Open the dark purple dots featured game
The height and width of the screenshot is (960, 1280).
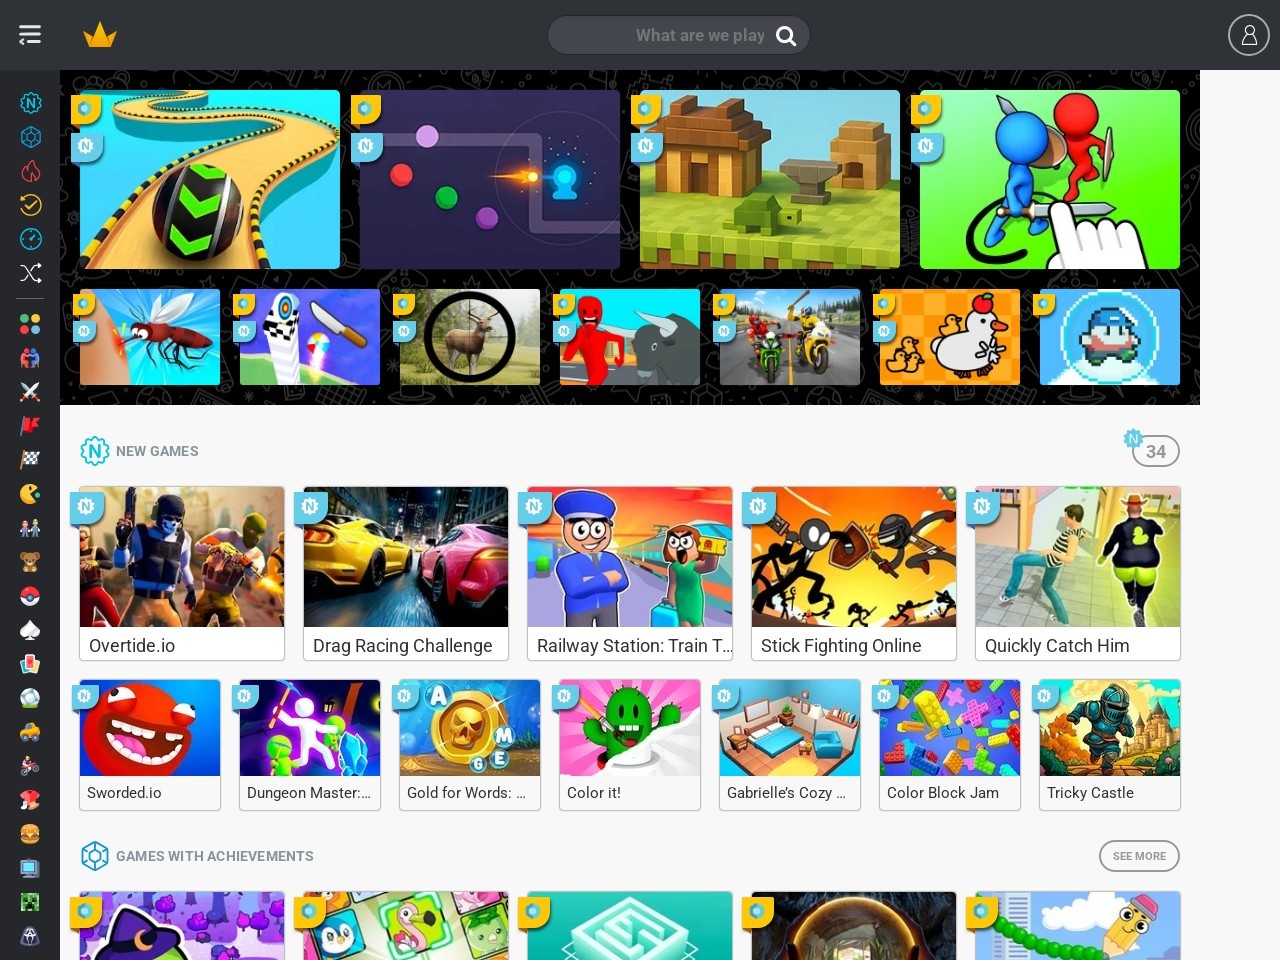pos(490,180)
